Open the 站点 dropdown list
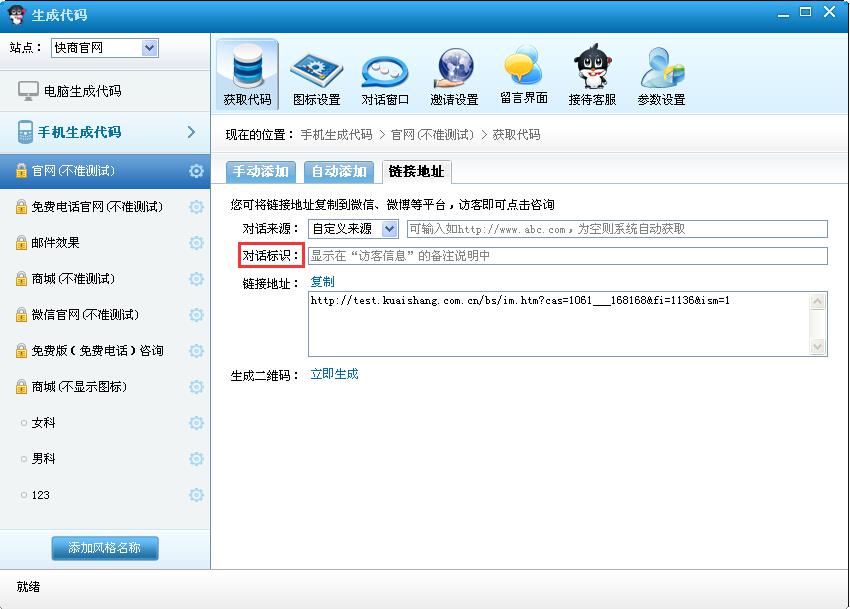 click(x=150, y=48)
